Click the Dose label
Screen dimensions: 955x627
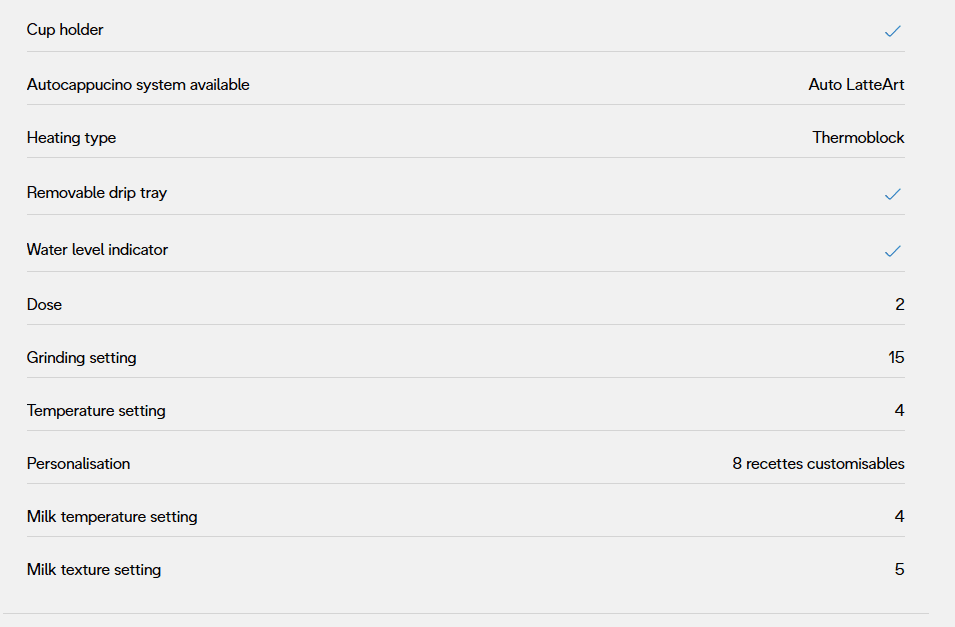(44, 305)
